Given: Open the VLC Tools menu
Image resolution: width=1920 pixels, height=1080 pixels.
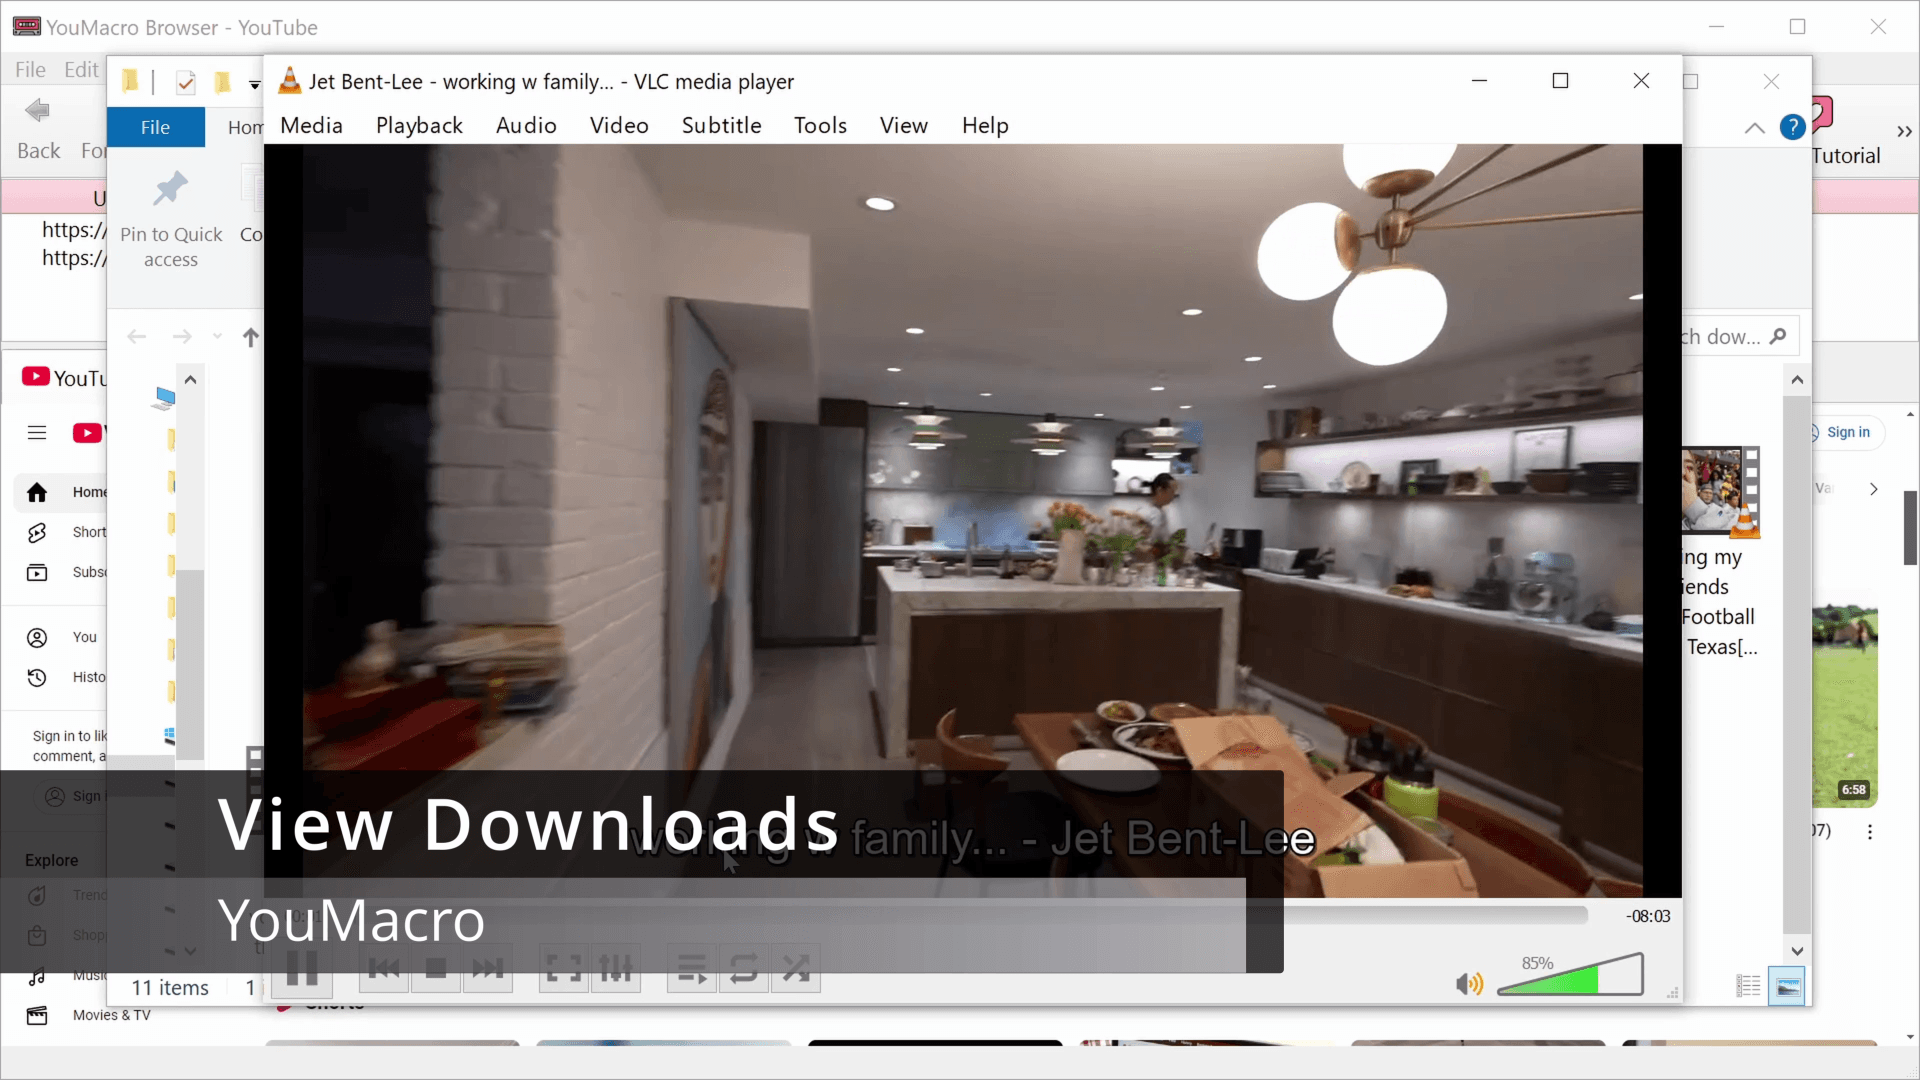Looking at the screenshot, I should click(x=820, y=125).
